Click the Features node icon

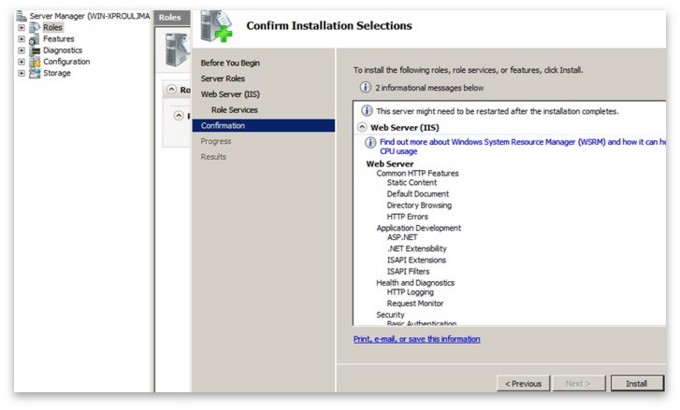coord(34,39)
